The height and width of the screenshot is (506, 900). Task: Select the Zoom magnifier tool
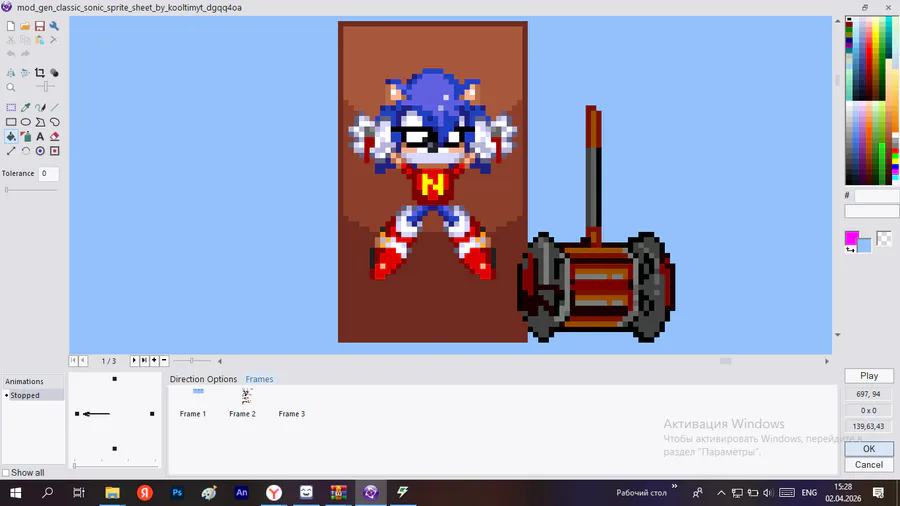tap(11, 87)
